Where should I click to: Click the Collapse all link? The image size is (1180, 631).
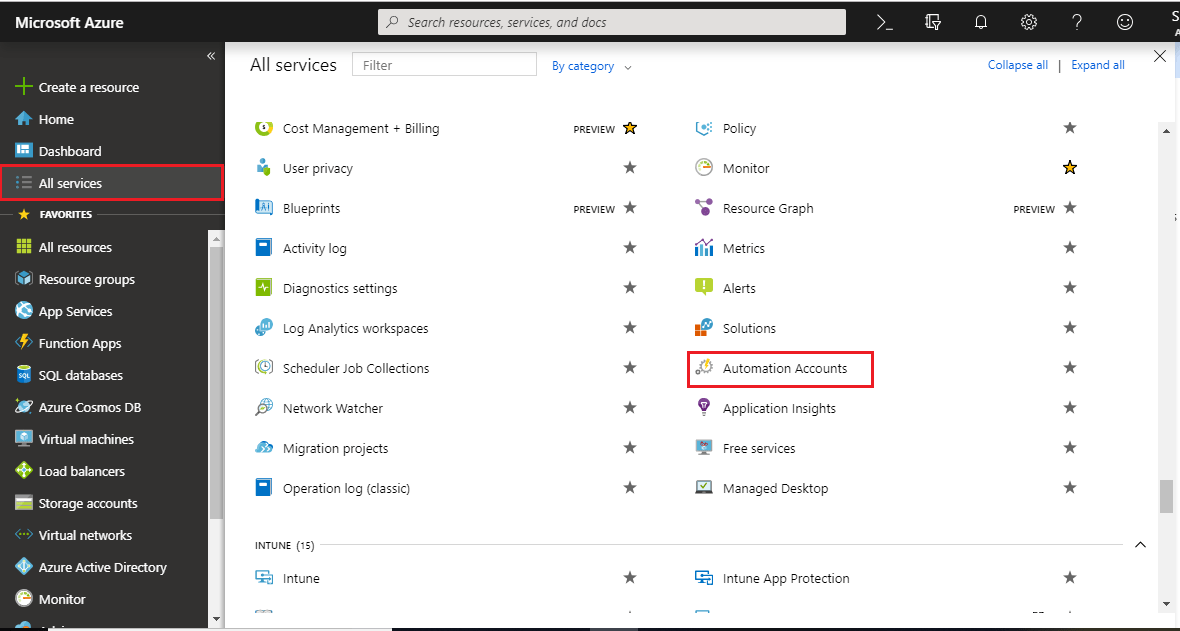coord(1017,66)
